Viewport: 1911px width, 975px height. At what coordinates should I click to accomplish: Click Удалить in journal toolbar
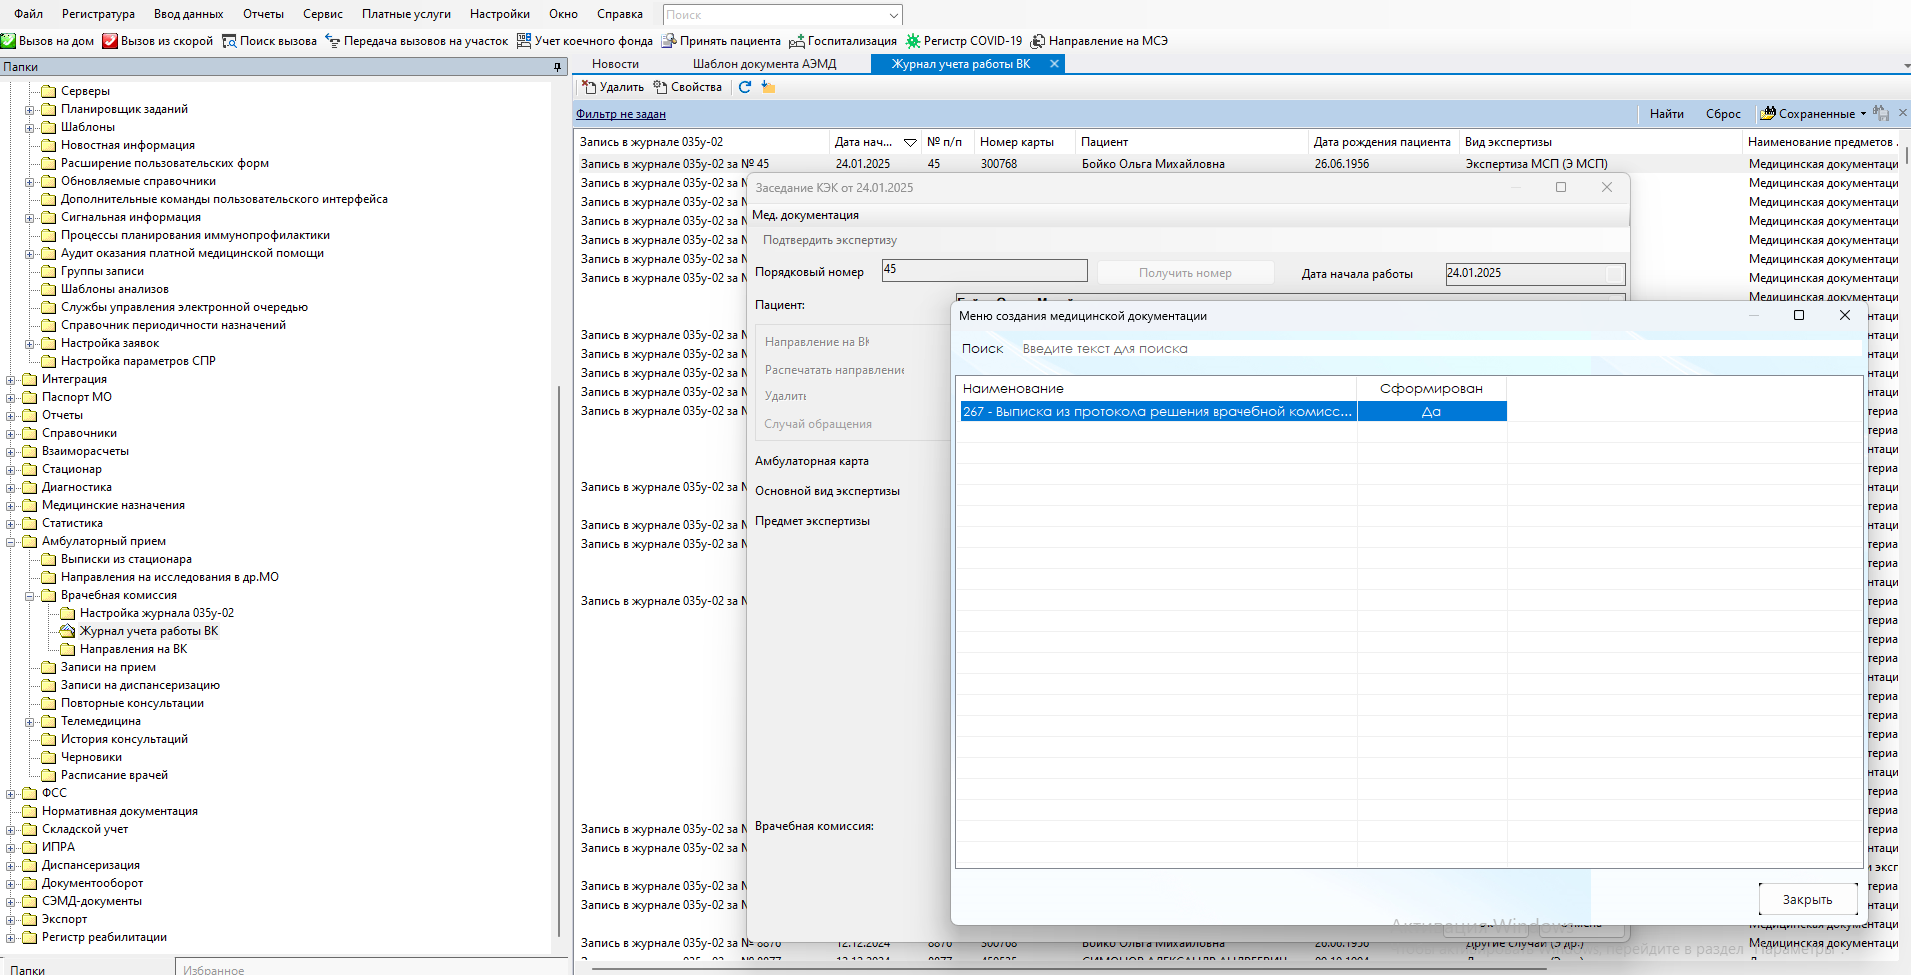(x=613, y=87)
